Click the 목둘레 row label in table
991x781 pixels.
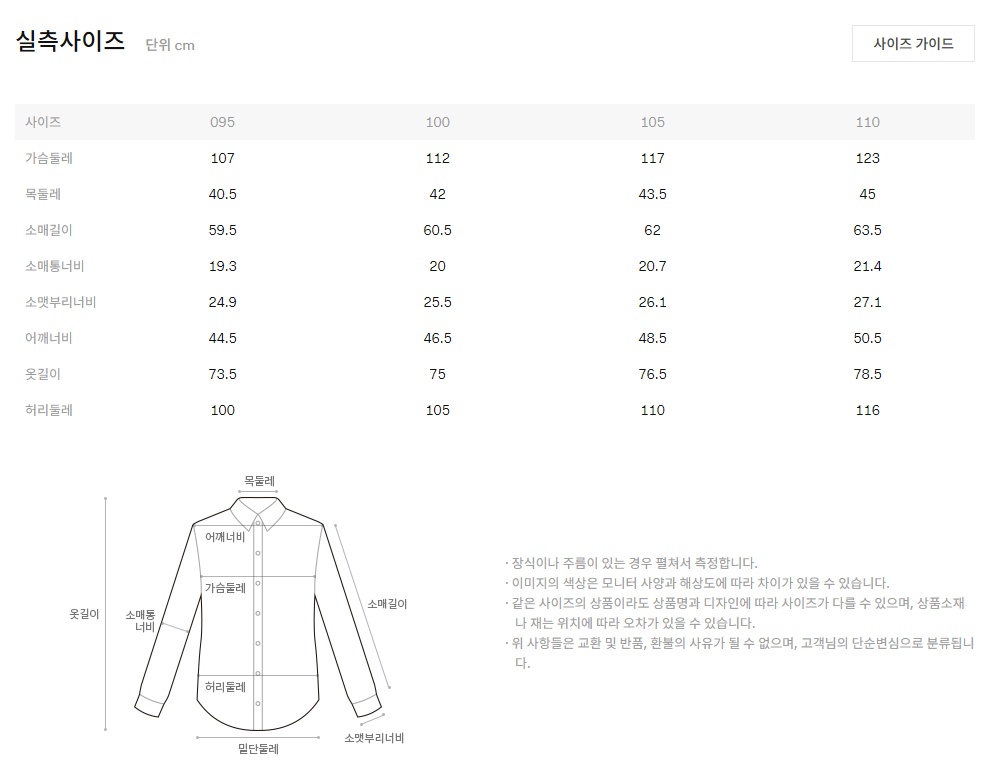43,194
